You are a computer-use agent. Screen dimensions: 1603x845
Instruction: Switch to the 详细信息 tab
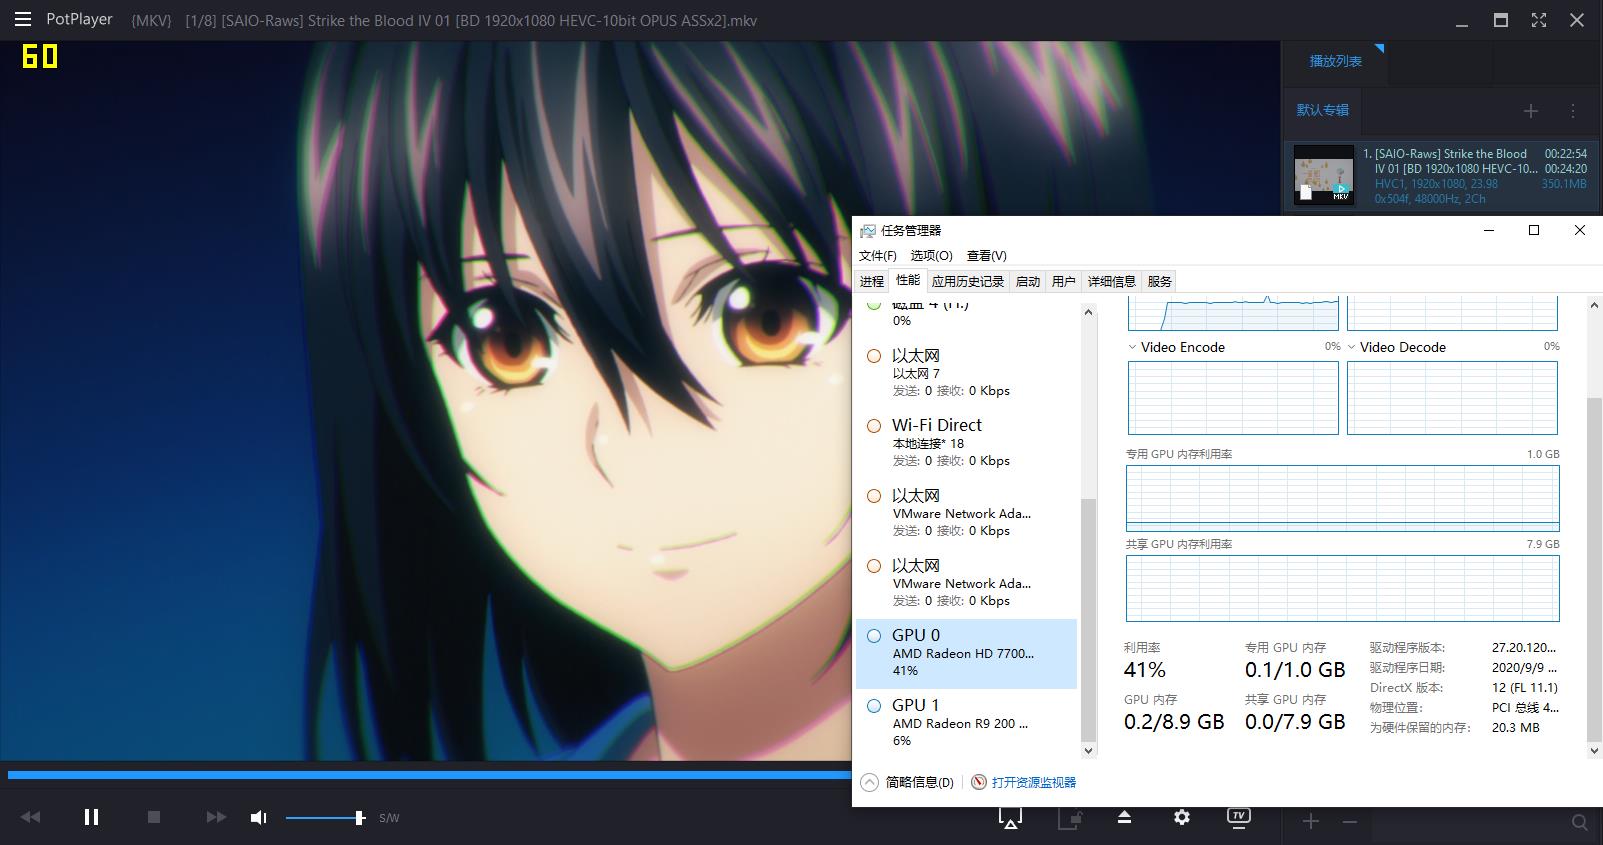[x=1111, y=281]
